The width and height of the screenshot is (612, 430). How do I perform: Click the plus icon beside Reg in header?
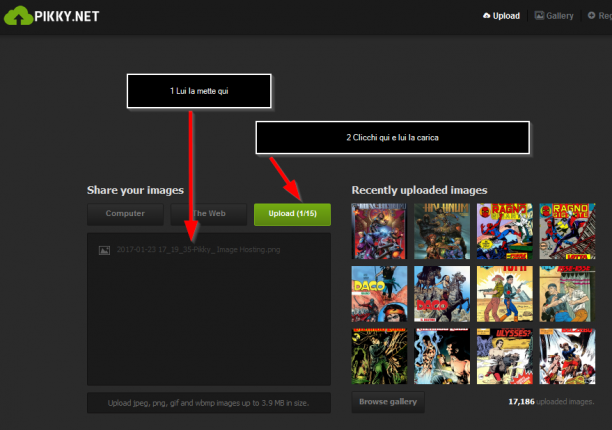pos(591,16)
